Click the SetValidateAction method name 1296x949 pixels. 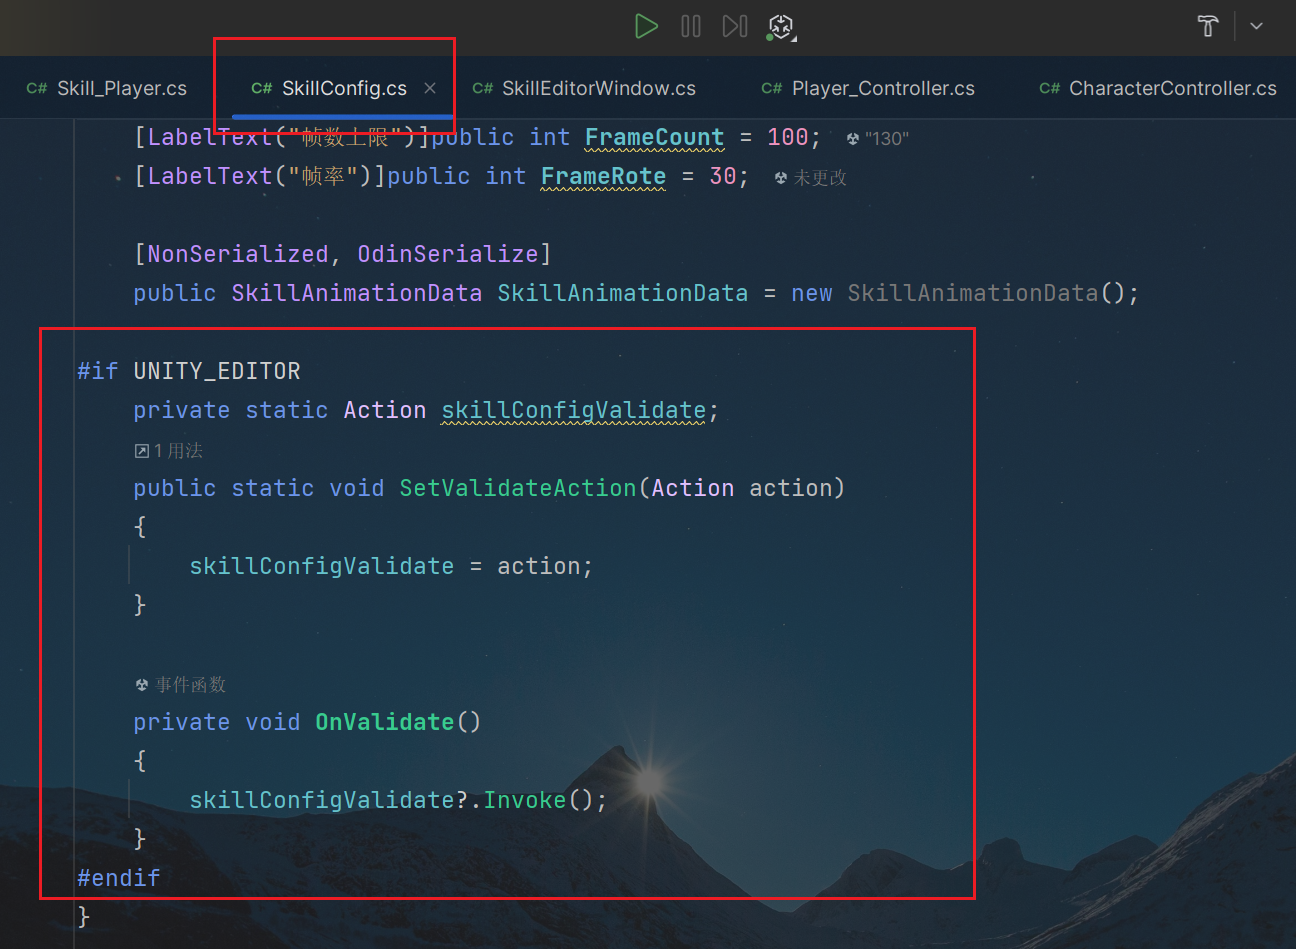click(x=517, y=488)
